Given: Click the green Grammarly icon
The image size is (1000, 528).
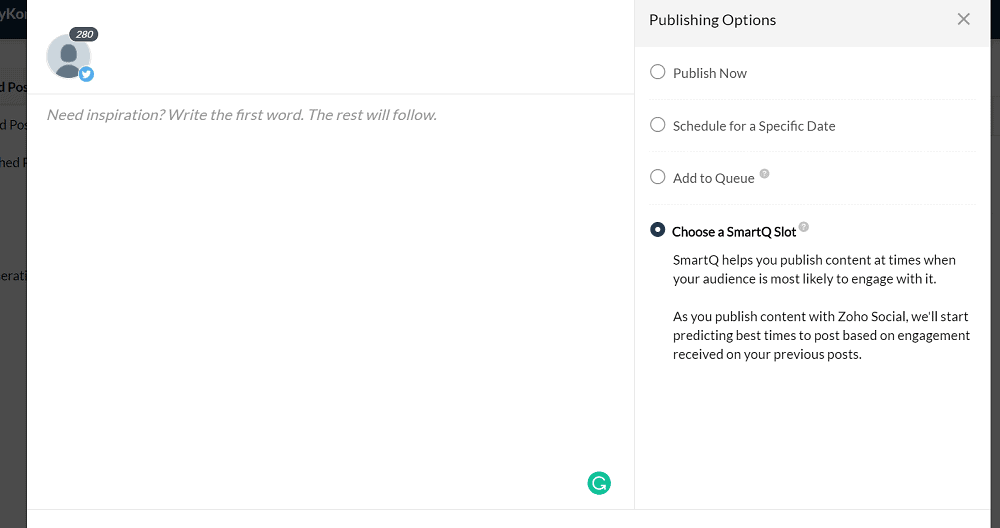Looking at the screenshot, I should click(599, 483).
